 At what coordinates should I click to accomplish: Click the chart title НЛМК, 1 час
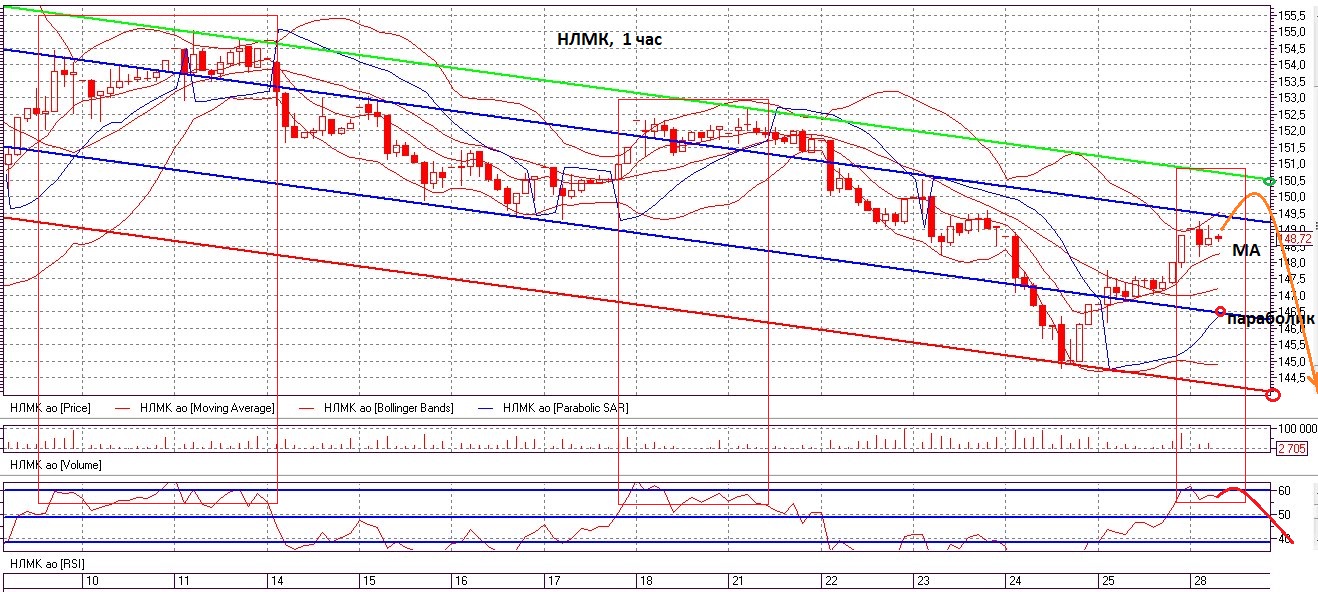coord(609,40)
